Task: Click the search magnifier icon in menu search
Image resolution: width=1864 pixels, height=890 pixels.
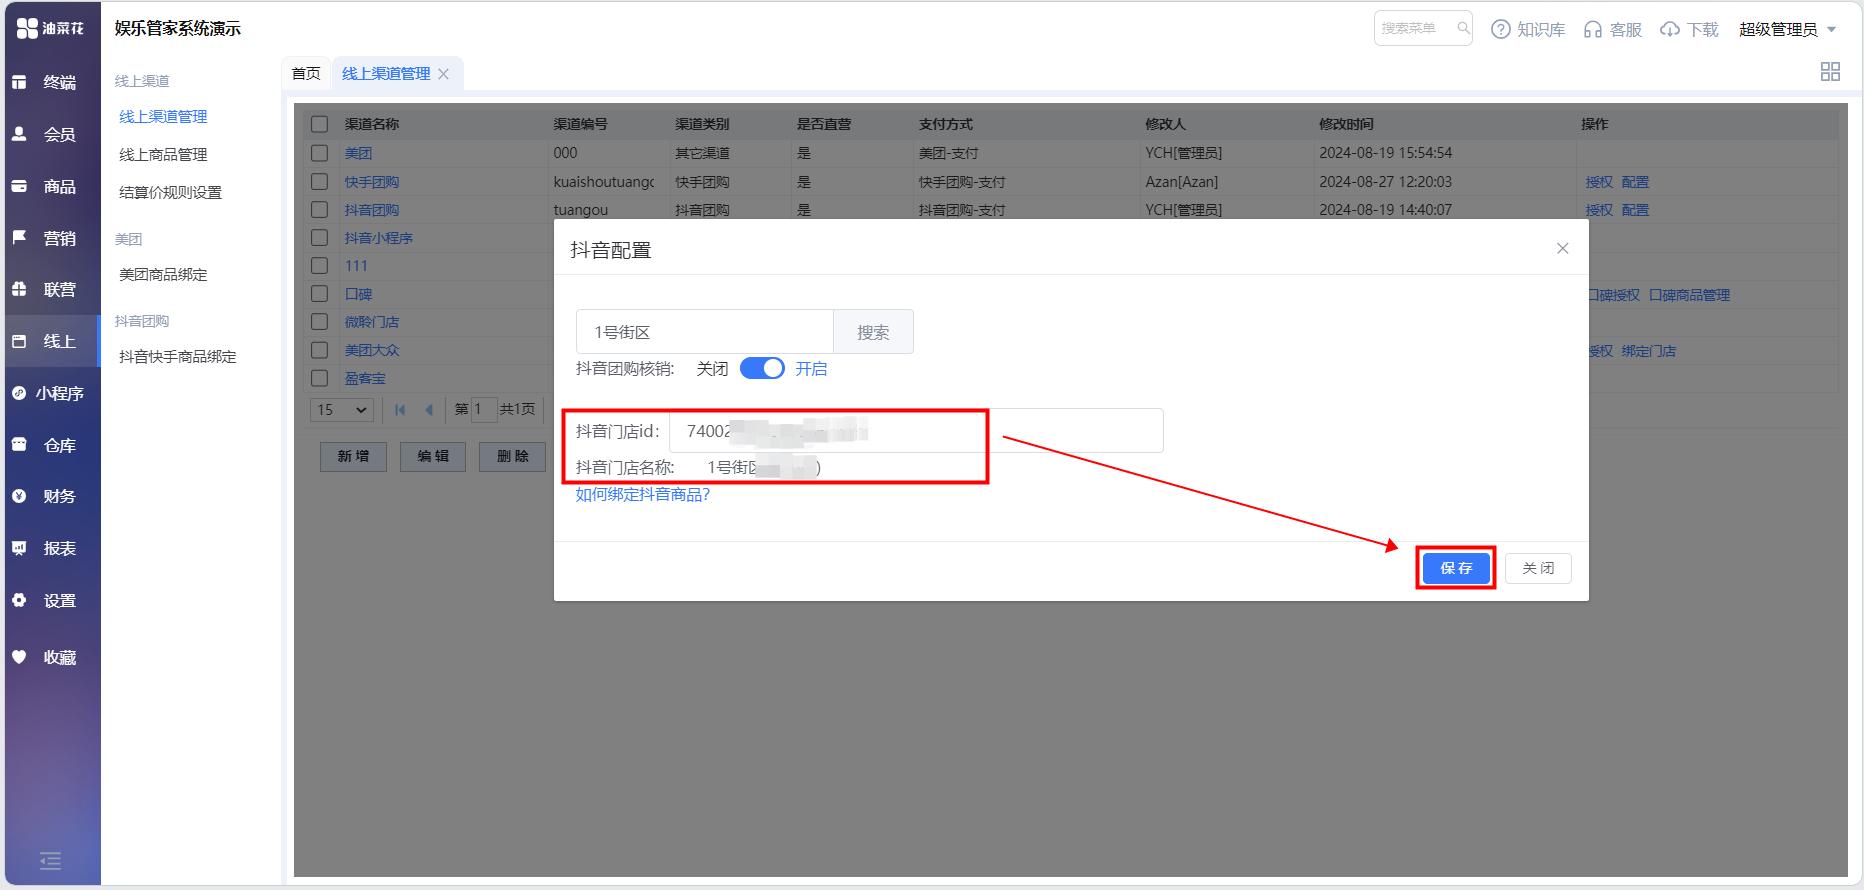Action: [x=1463, y=28]
